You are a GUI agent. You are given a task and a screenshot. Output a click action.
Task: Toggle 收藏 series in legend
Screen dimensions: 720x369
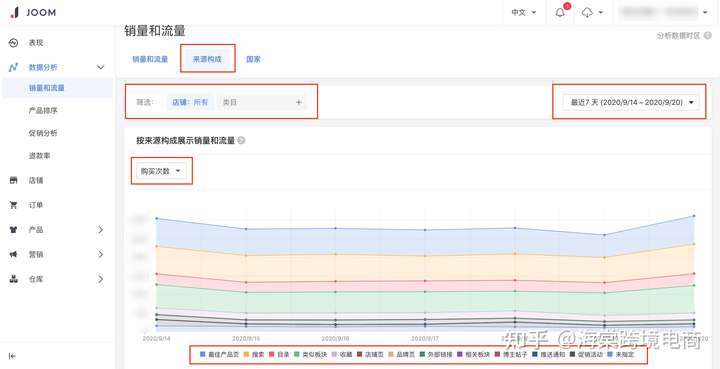click(341, 354)
